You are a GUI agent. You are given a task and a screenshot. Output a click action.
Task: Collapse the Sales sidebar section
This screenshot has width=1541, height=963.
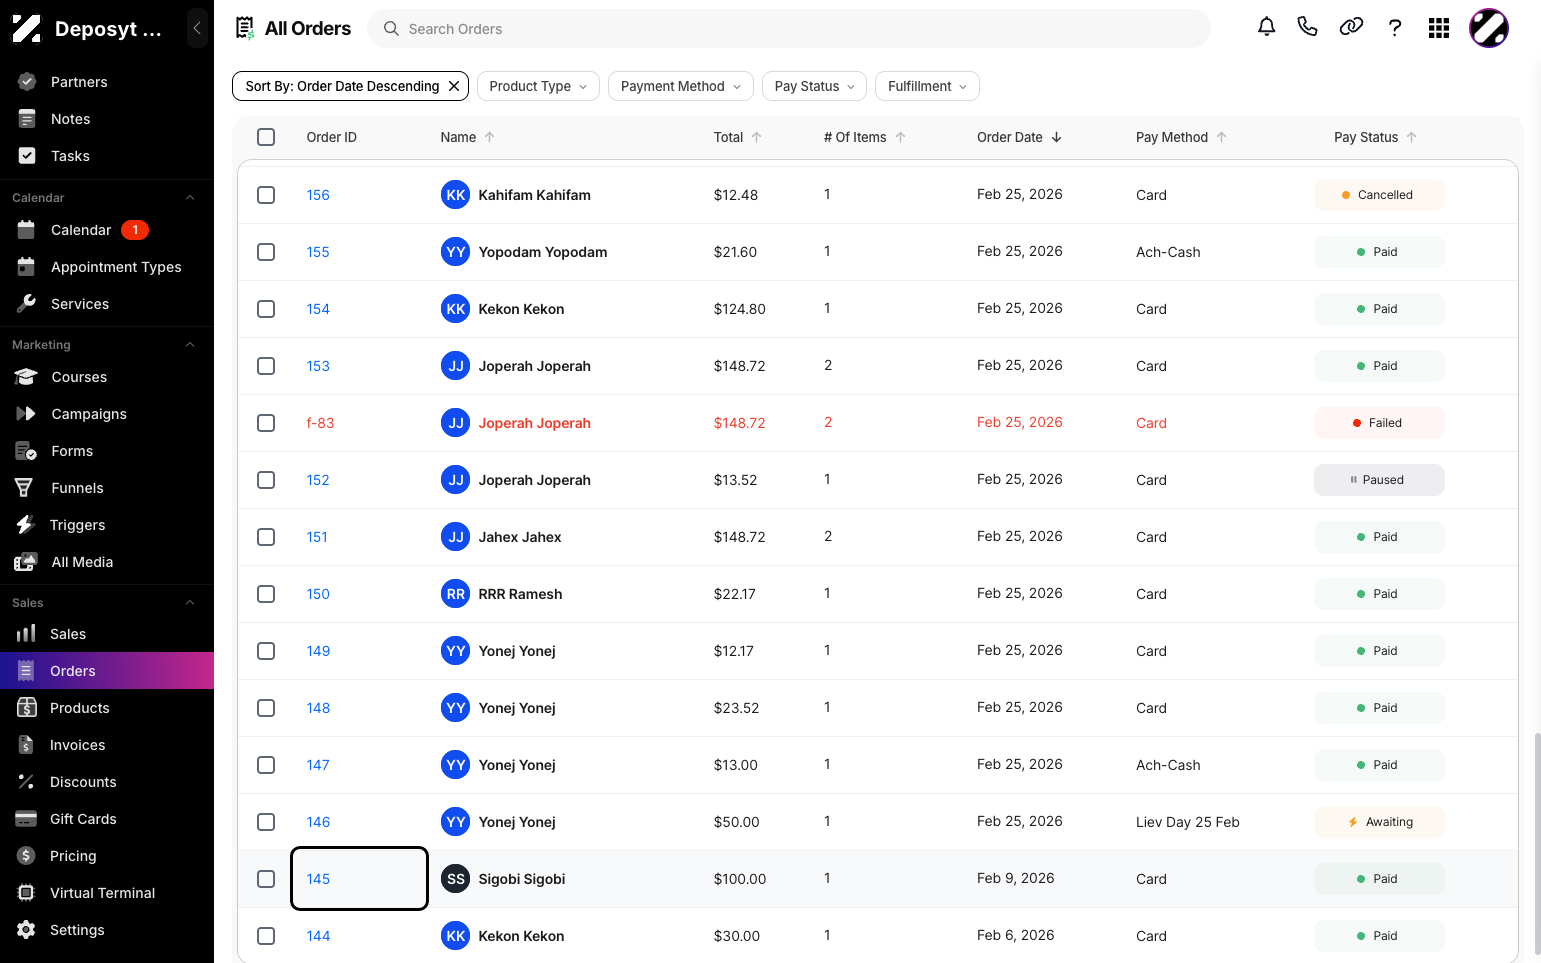190,603
